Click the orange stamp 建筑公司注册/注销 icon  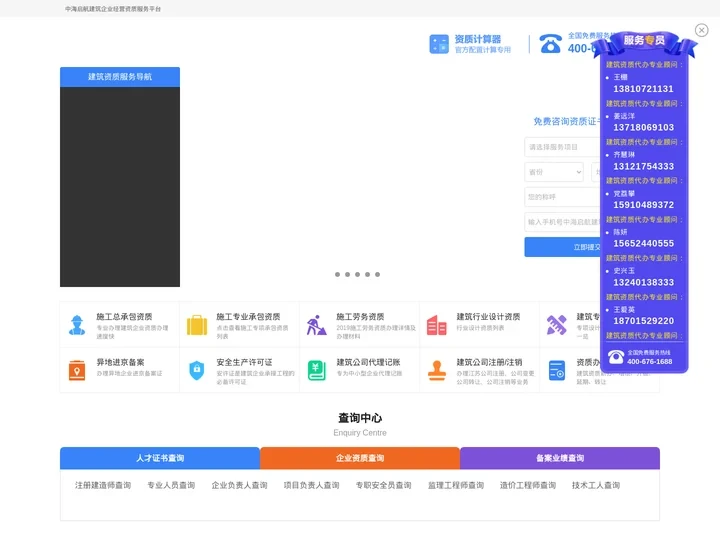[x=437, y=371]
